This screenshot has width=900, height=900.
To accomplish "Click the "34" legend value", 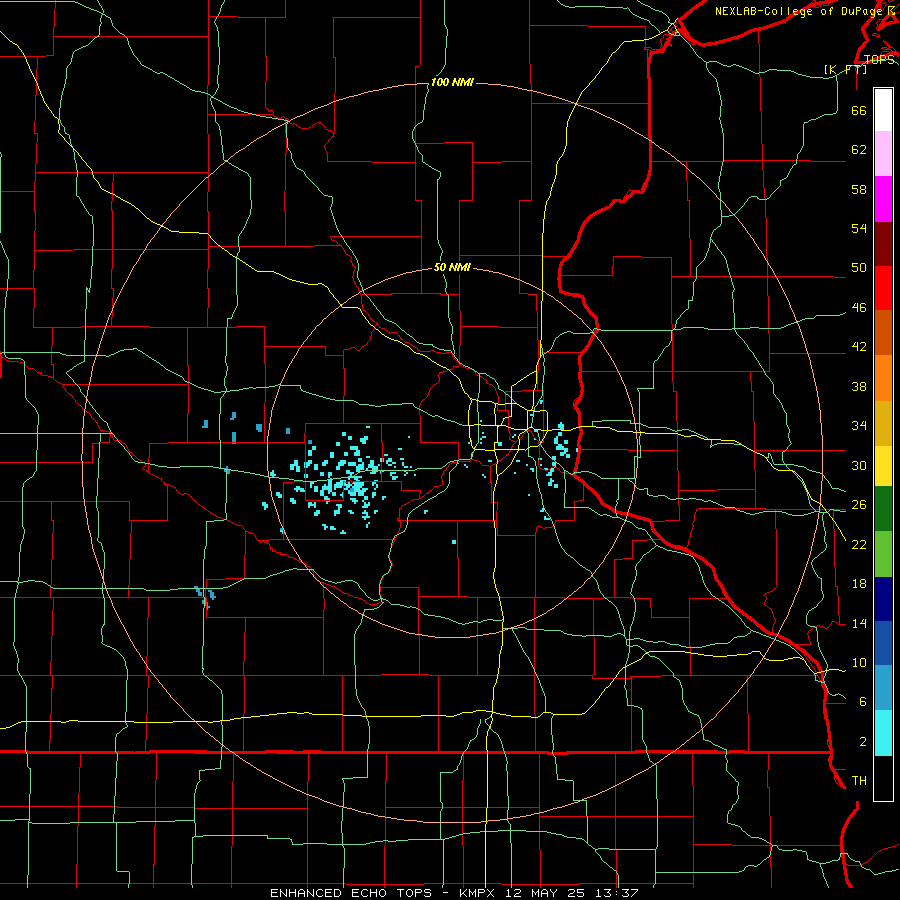I will click(x=859, y=426).
